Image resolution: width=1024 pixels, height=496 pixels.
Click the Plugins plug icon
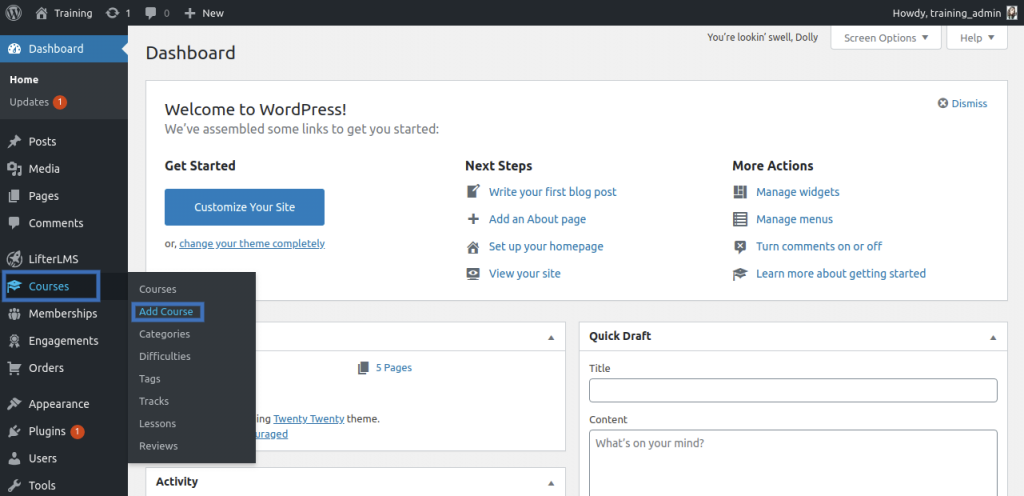click(x=14, y=431)
